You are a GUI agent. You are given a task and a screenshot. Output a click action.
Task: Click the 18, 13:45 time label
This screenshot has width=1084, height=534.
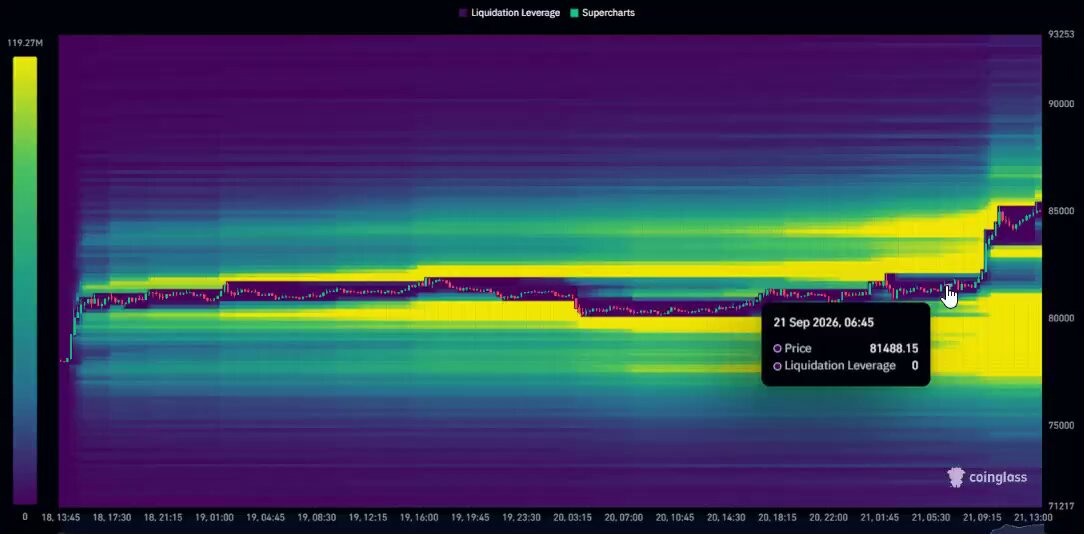(61, 517)
